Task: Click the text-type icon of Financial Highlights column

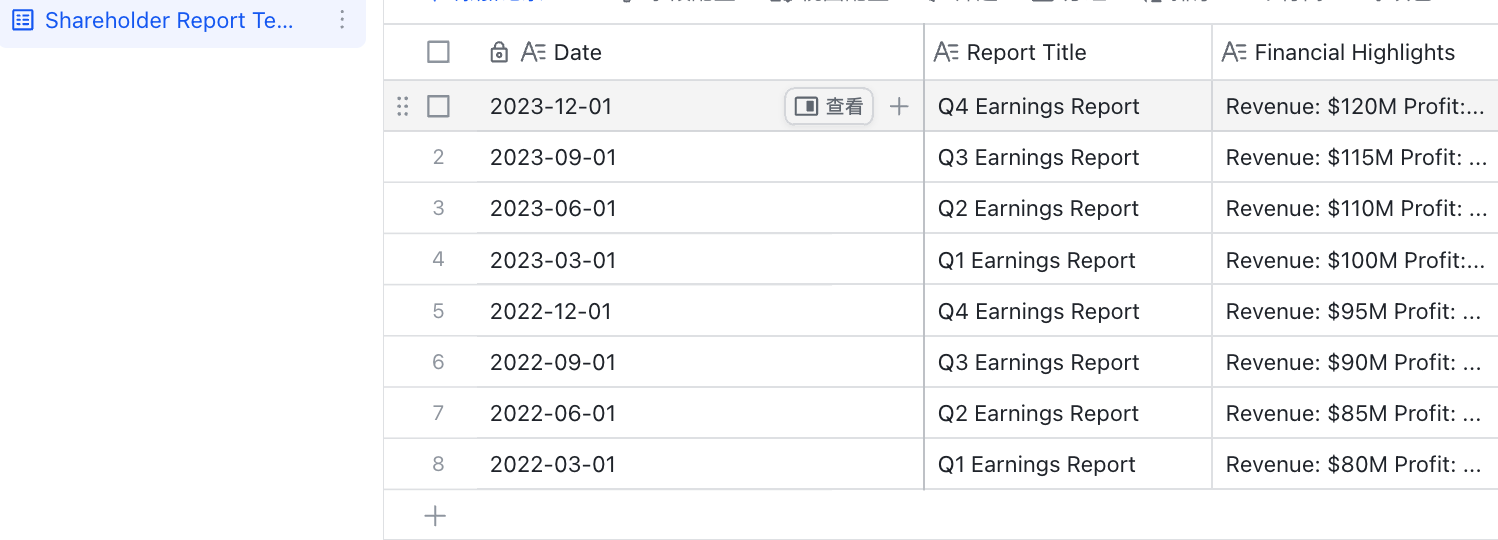Action: coord(1235,53)
